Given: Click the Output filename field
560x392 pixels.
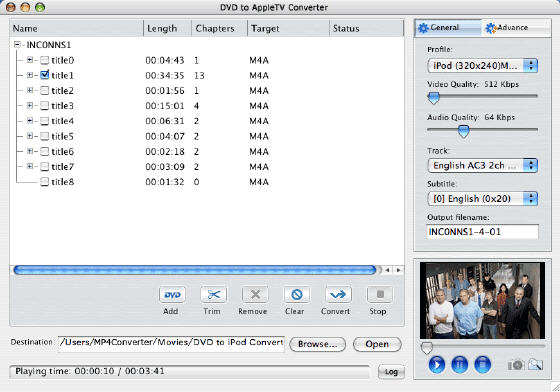Looking at the screenshot, I should pyautogui.click(x=482, y=232).
